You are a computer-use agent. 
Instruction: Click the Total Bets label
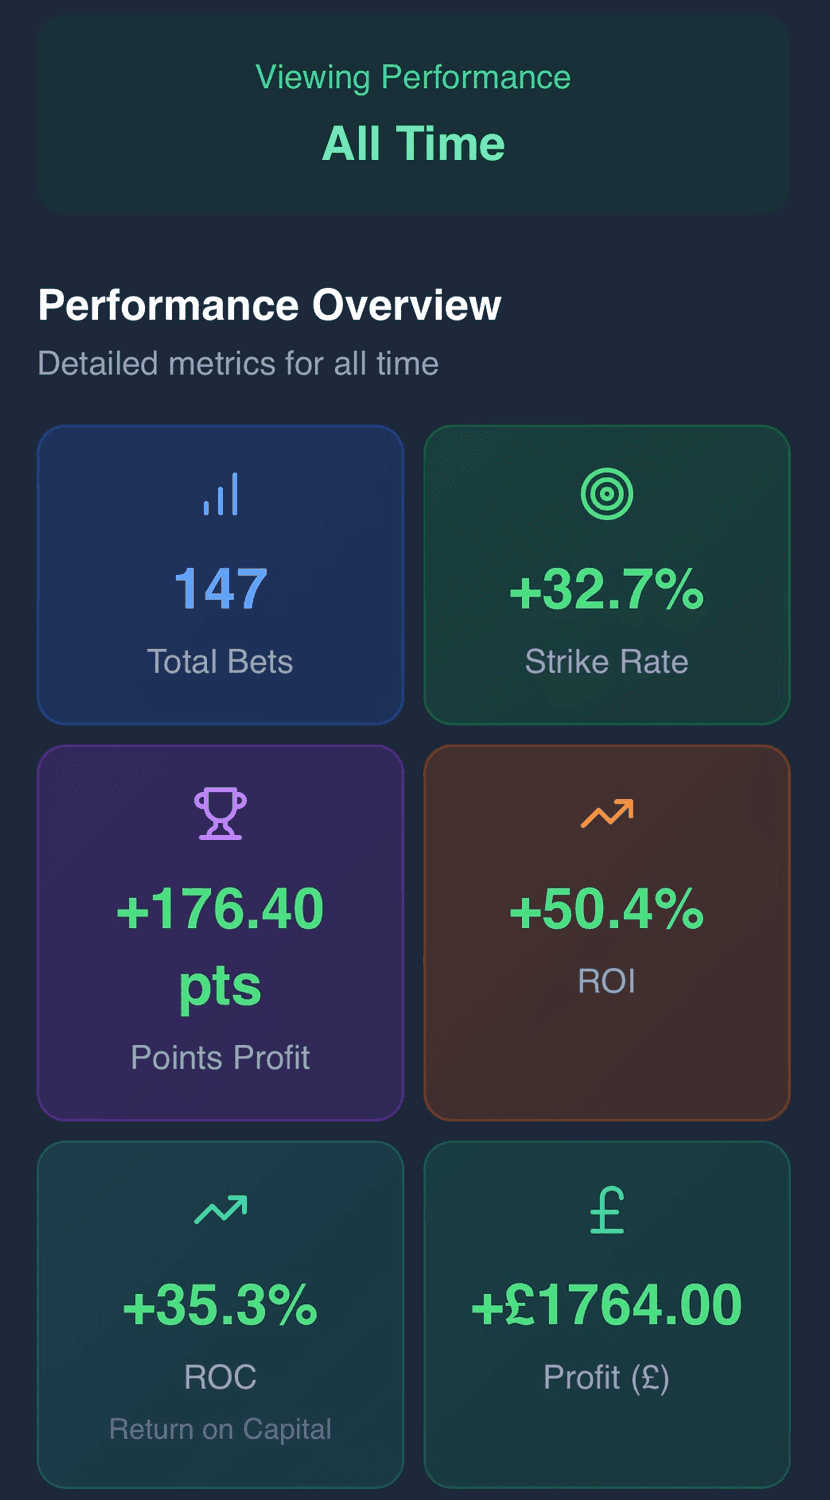pyautogui.click(x=220, y=661)
